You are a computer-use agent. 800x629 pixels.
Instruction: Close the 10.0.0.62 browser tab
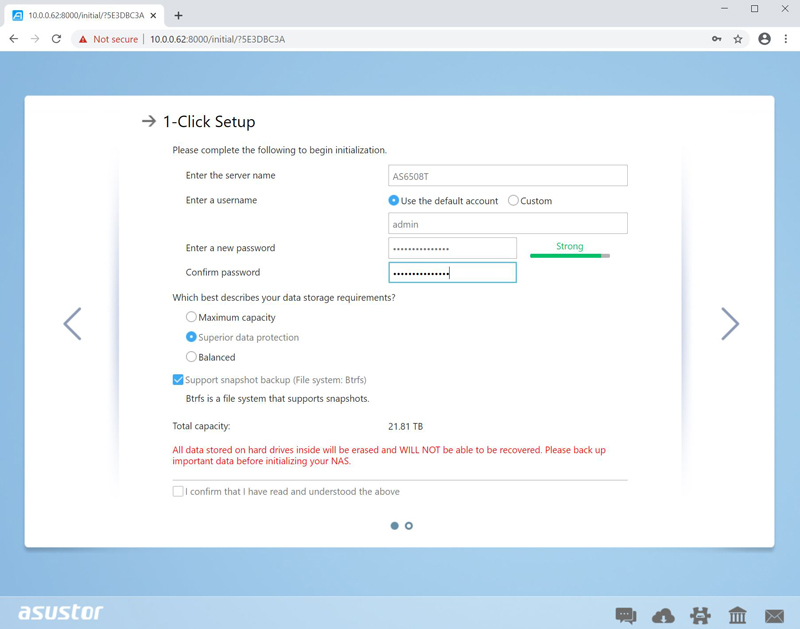153,15
